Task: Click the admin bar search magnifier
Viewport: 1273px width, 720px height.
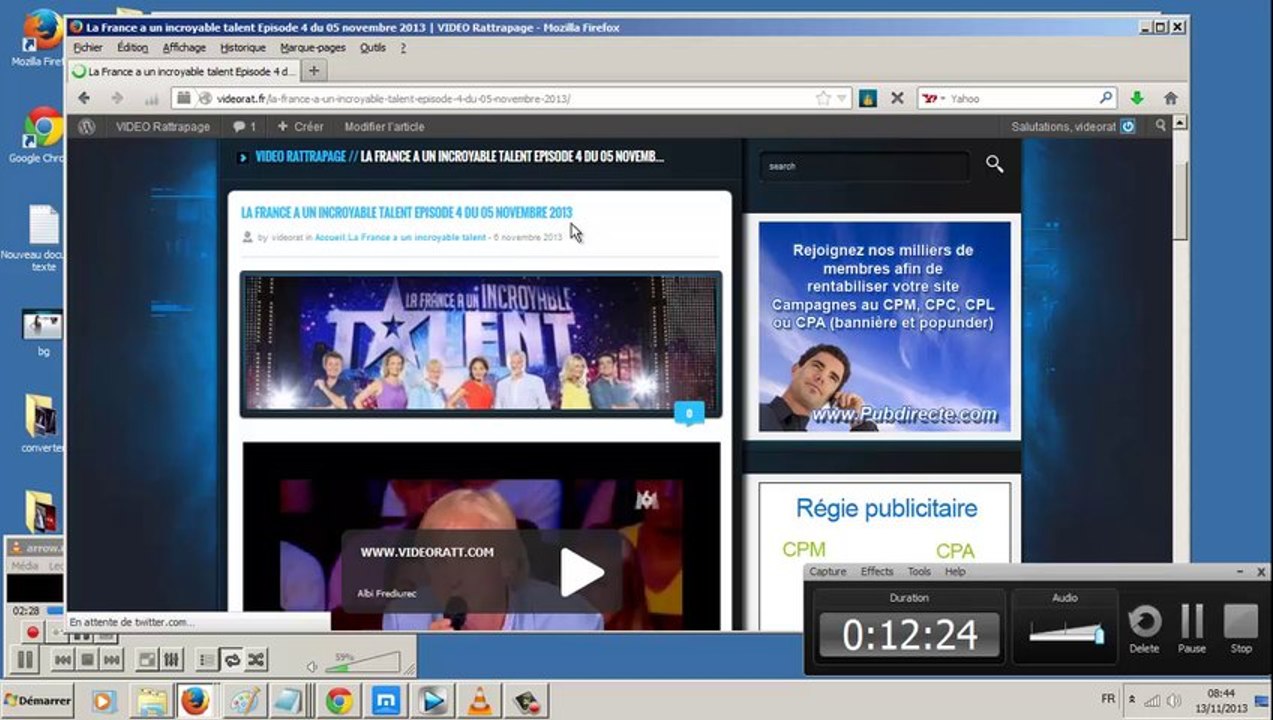Action: [1161, 126]
